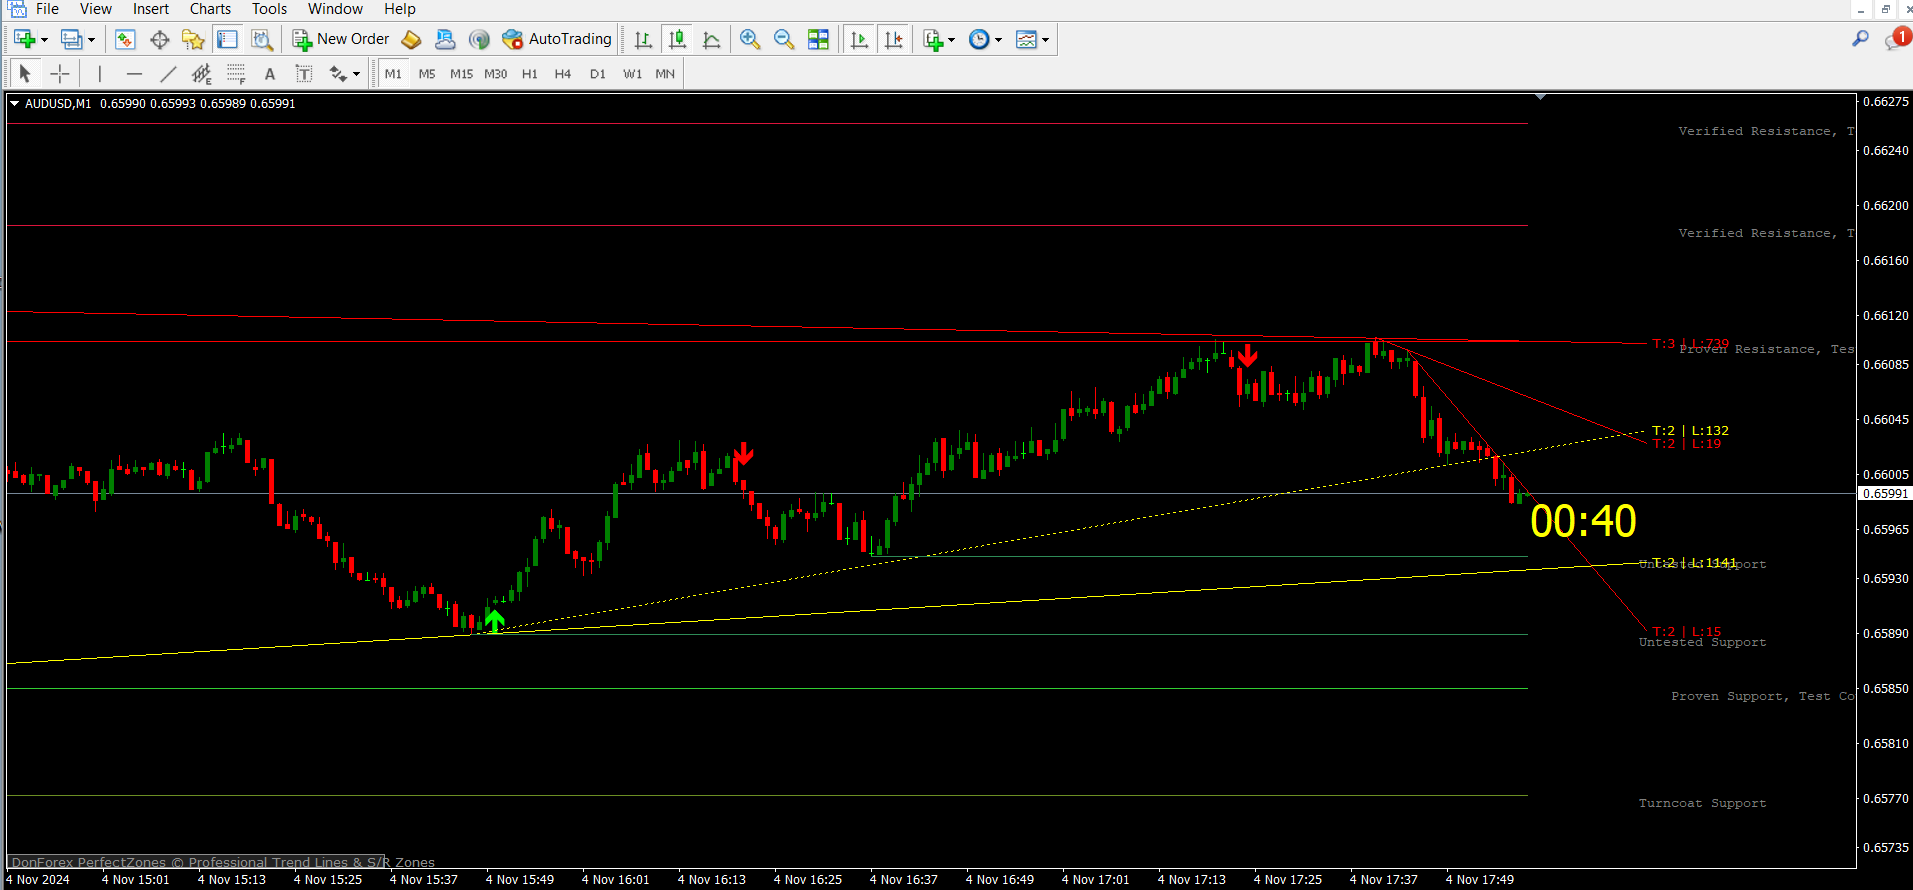Select the Vertical Line tool
The height and width of the screenshot is (890, 1913).
point(100,73)
